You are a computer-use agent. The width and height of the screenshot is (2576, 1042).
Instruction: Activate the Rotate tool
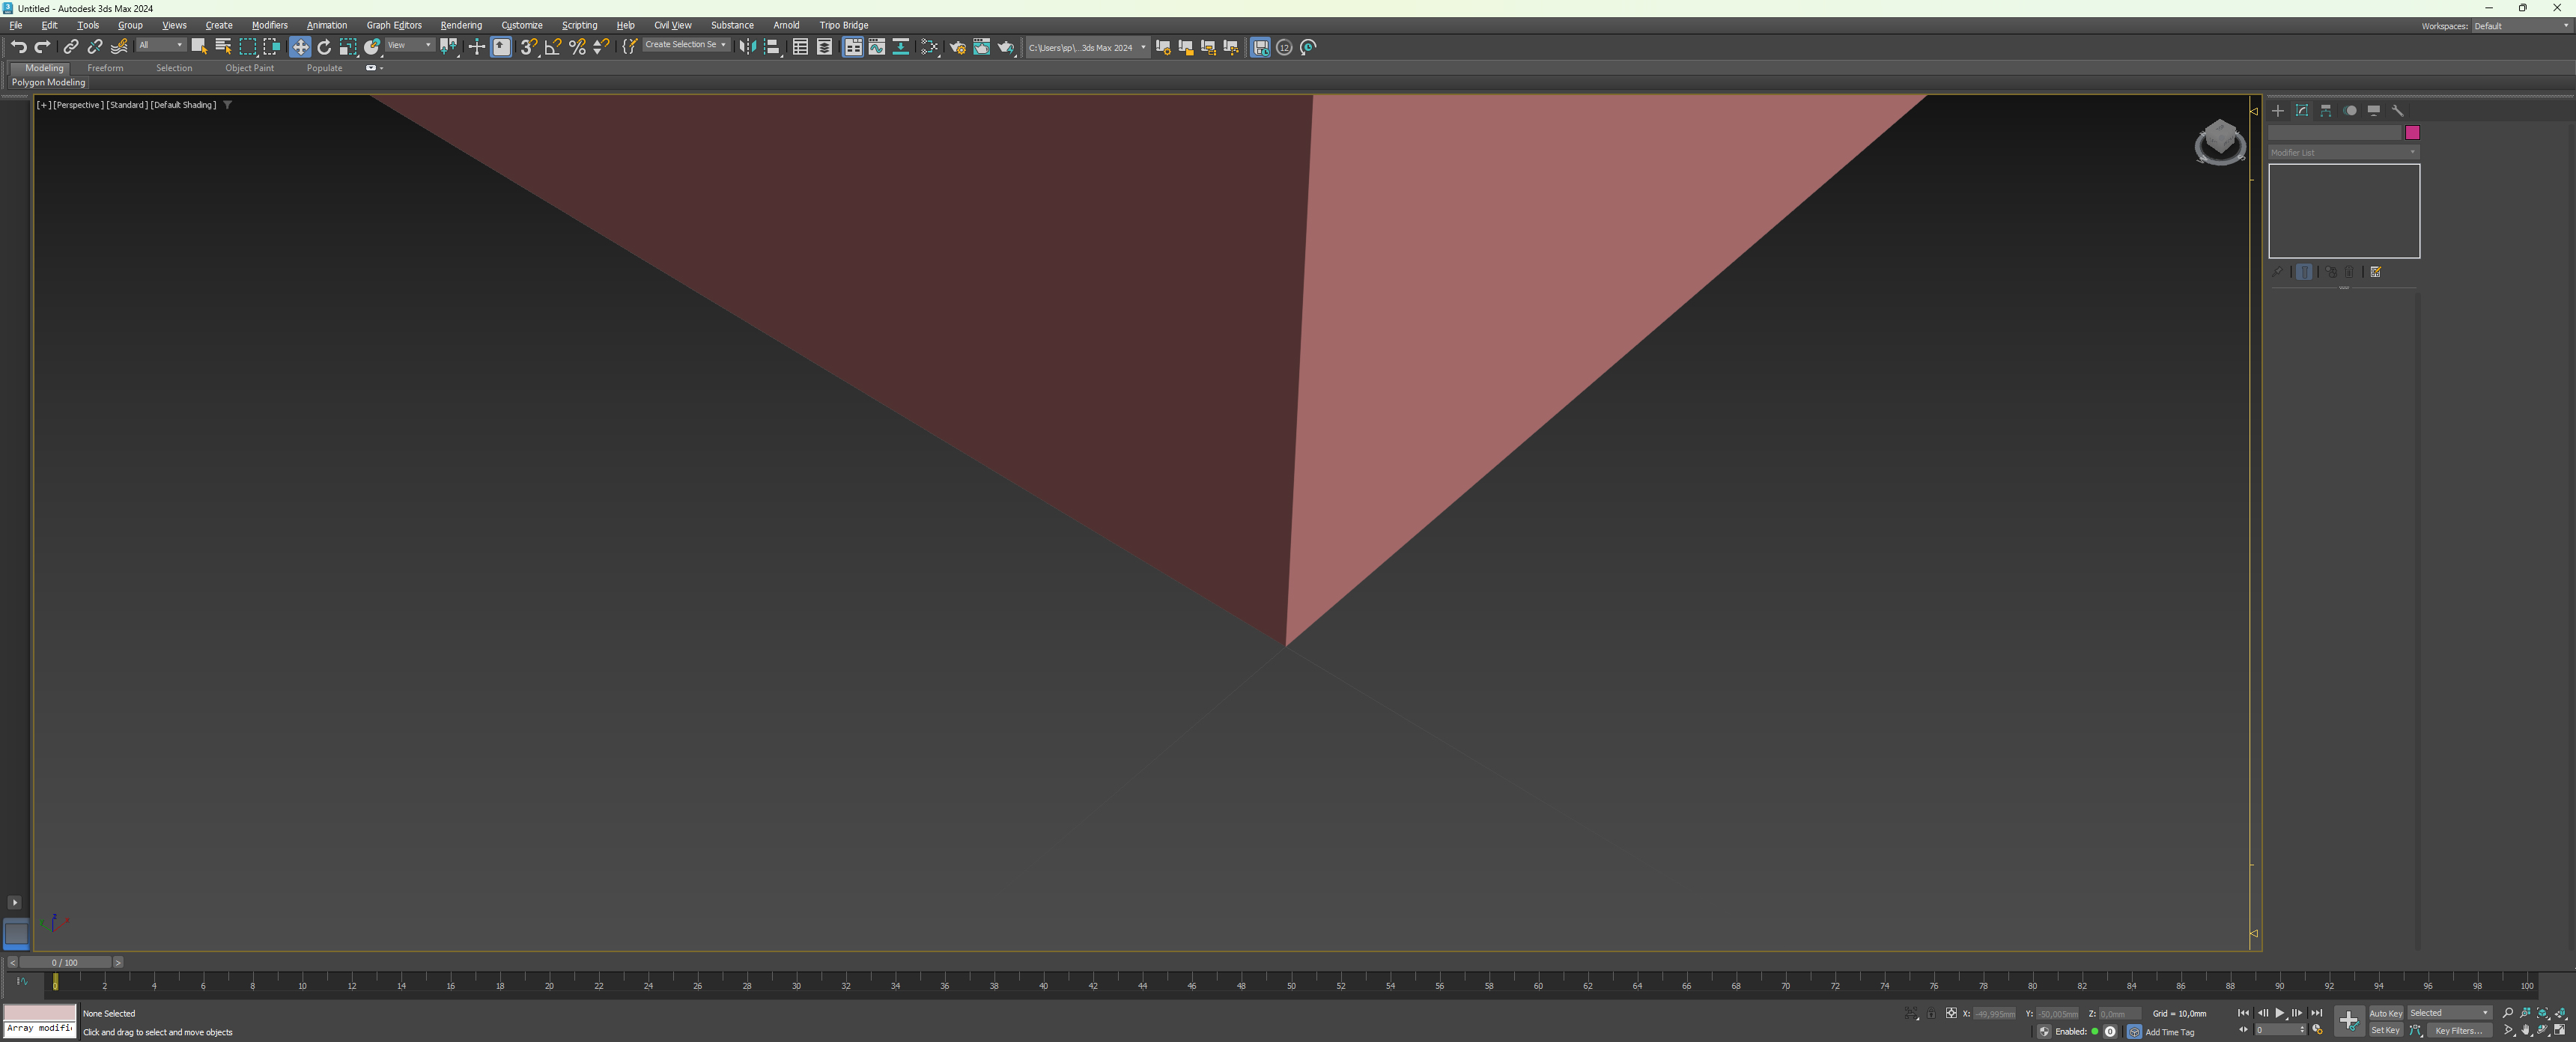point(324,47)
